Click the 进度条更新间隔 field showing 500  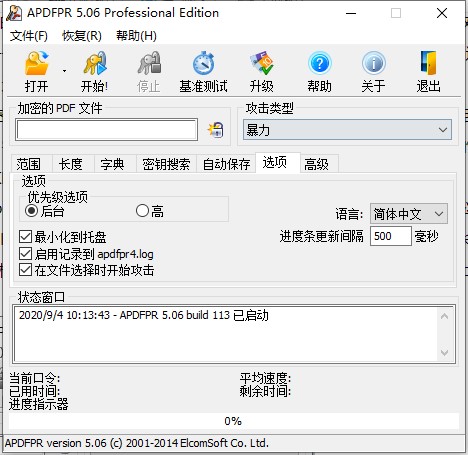pos(391,236)
